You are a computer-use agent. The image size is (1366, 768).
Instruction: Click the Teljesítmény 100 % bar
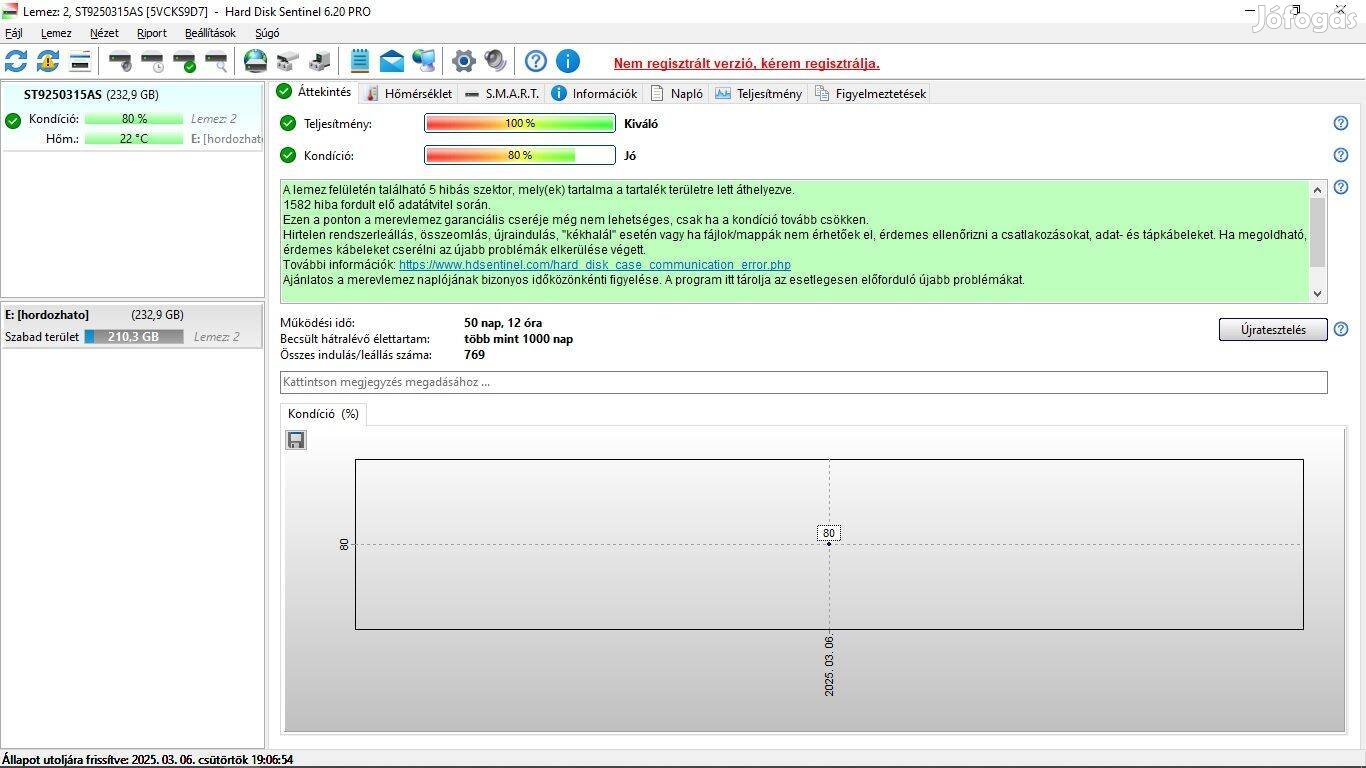(x=520, y=123)
